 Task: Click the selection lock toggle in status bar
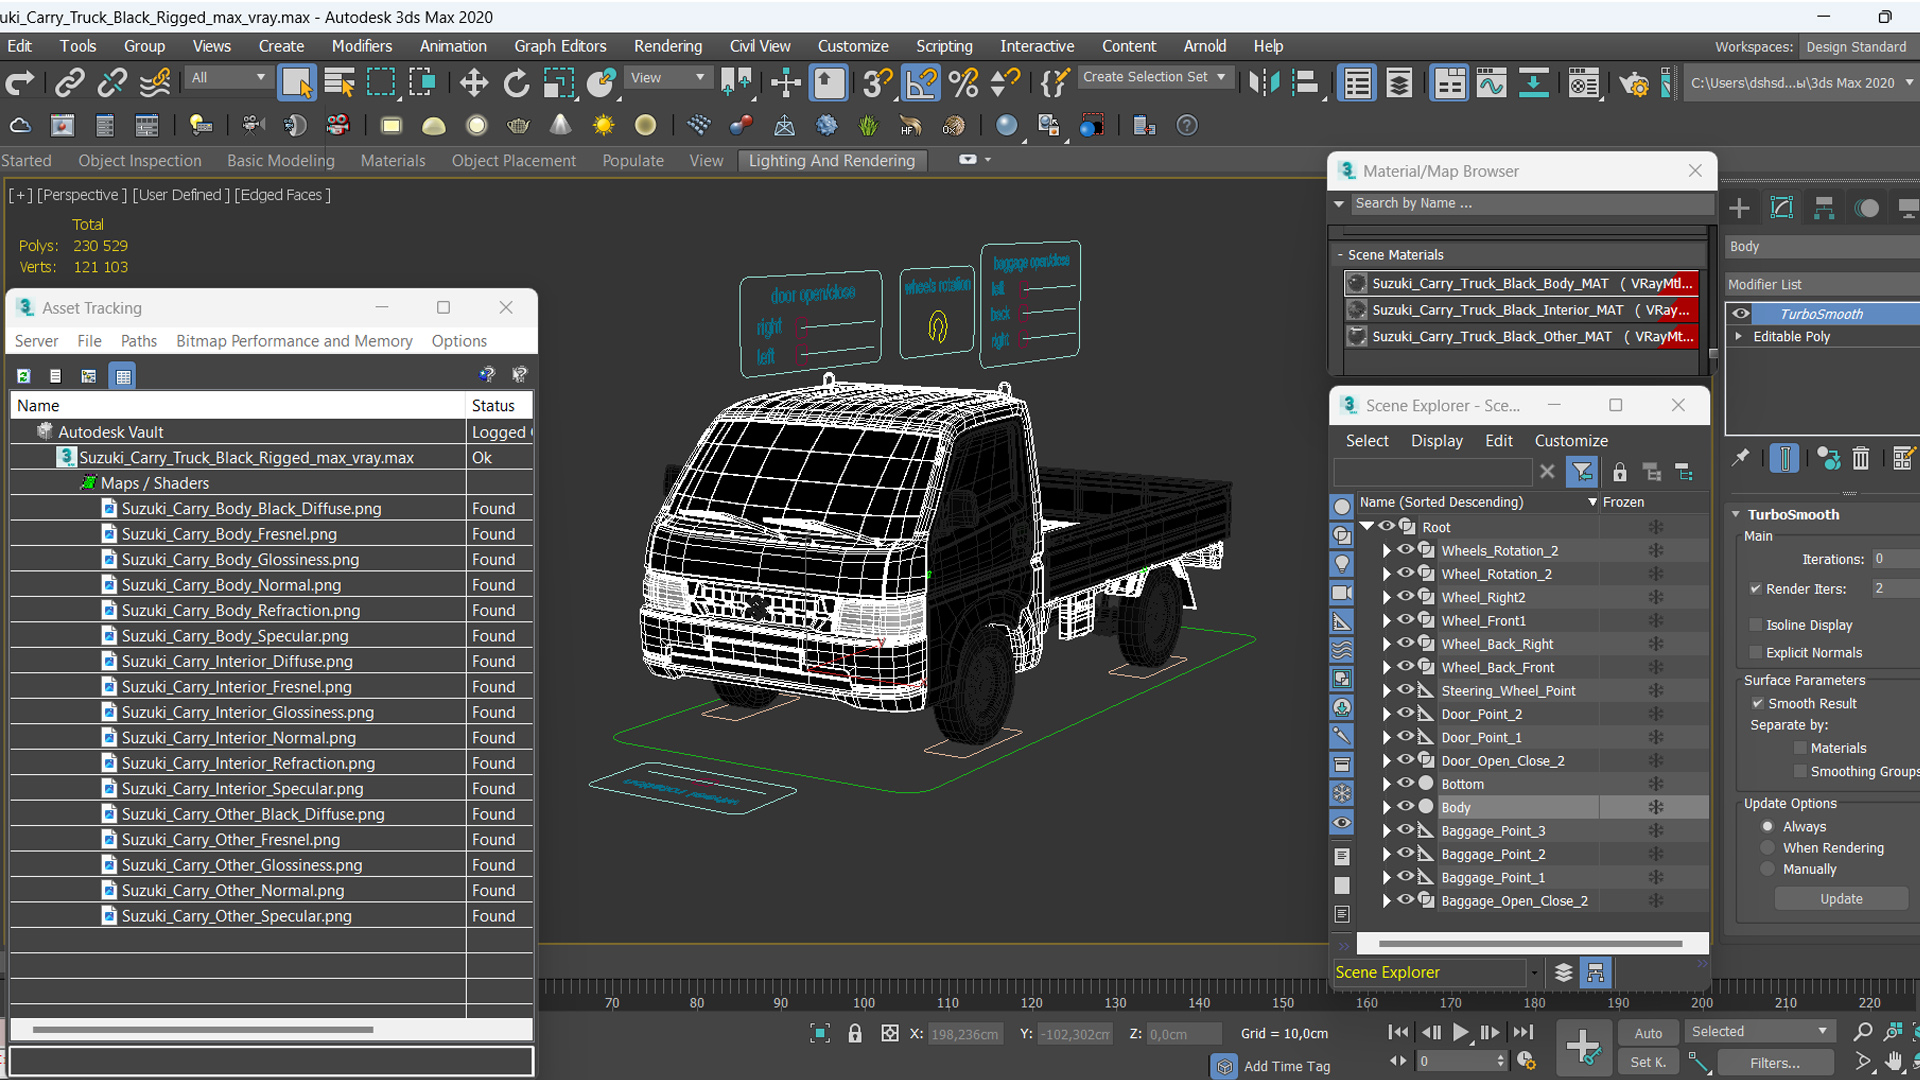click(x=855, y=1033)
